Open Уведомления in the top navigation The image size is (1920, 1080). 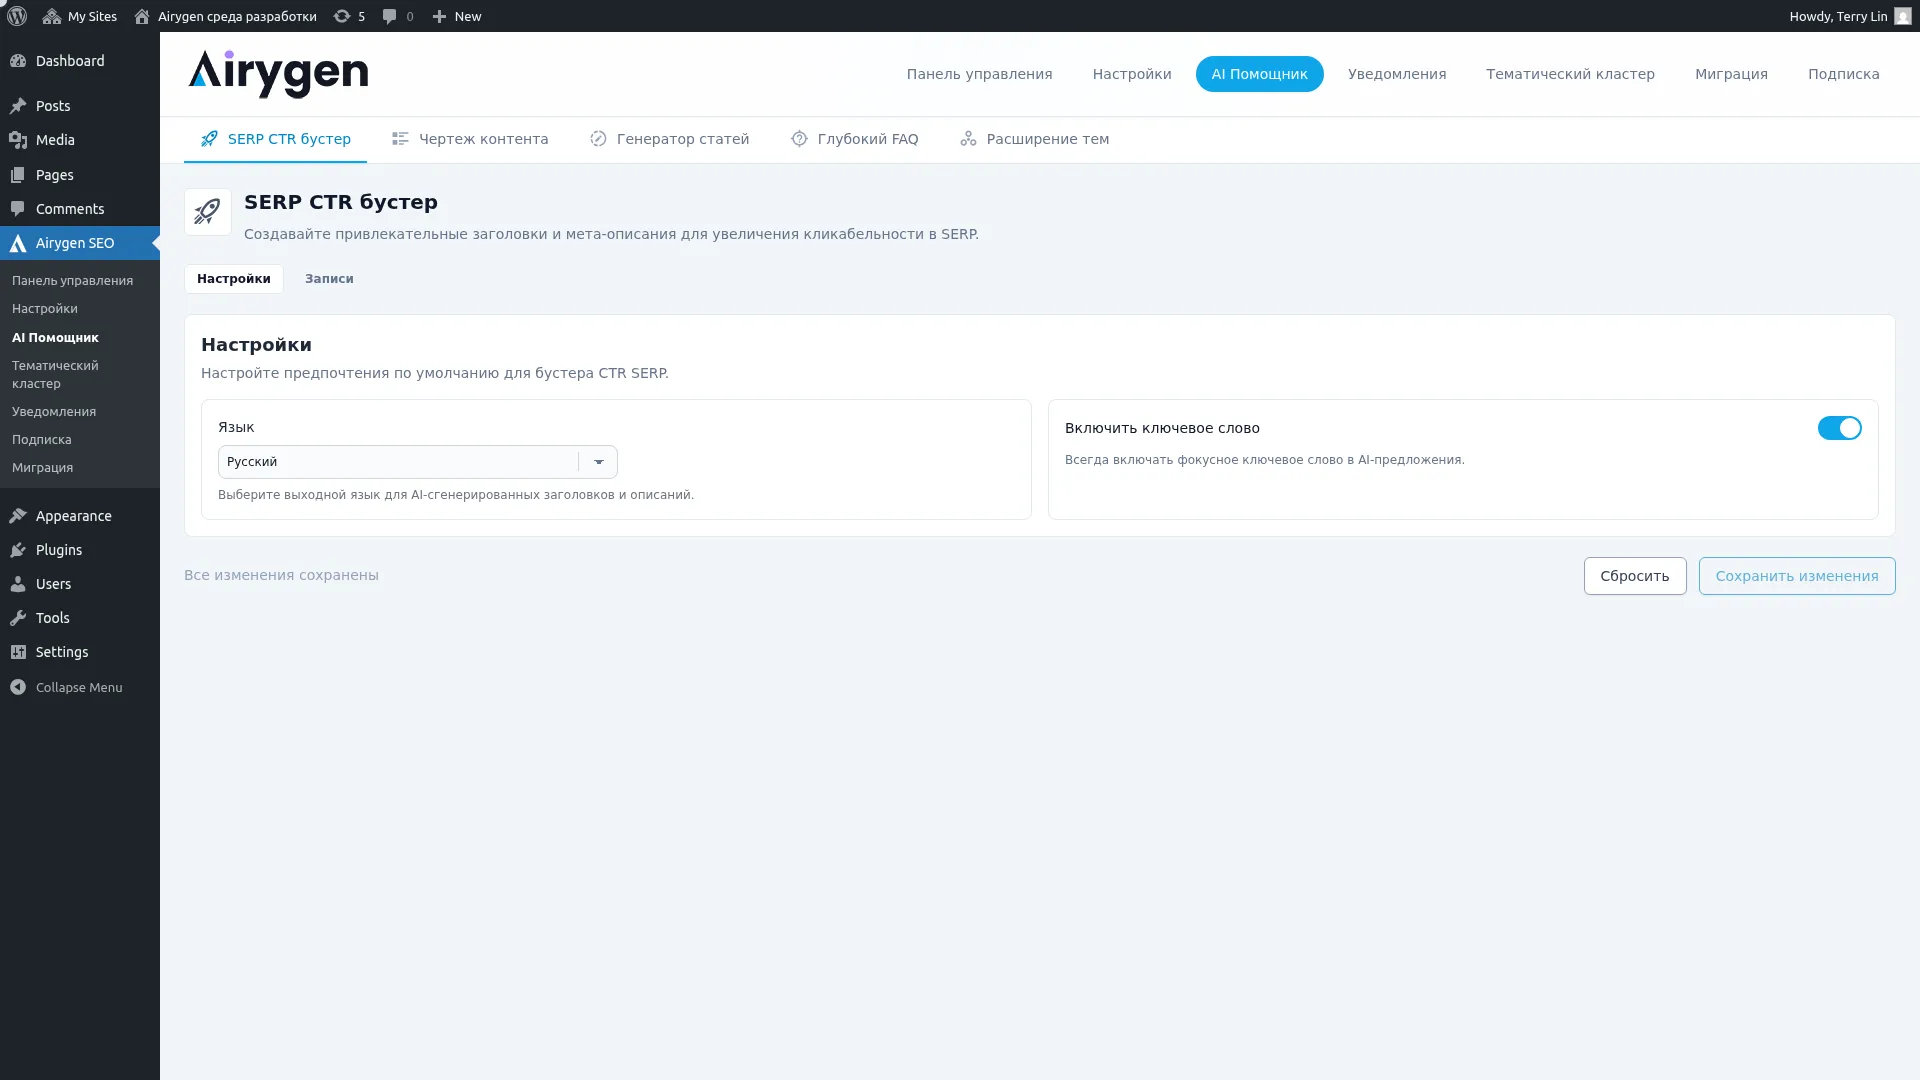1397,74
